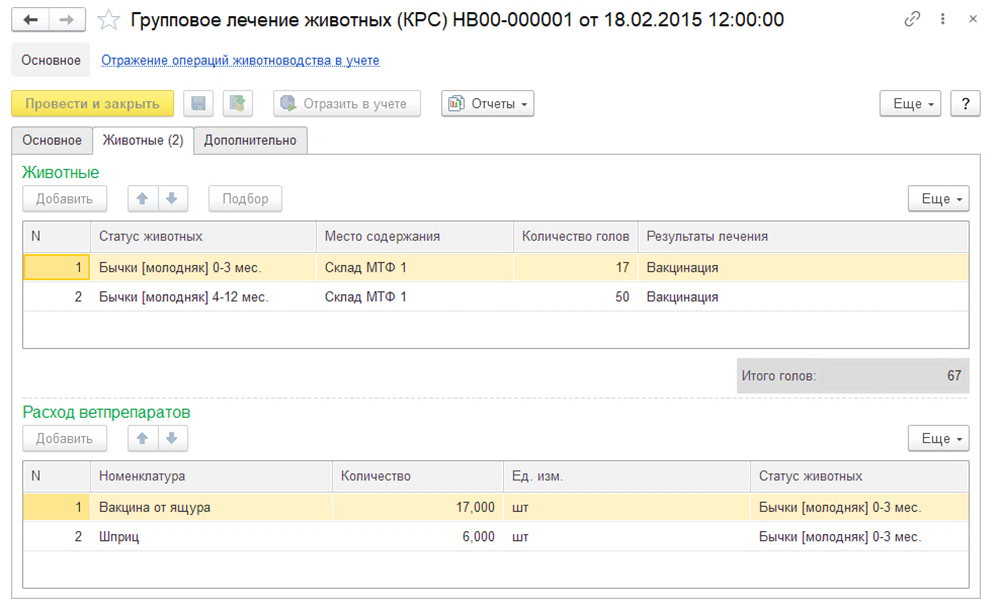Click the Количество голов column header
The height and width of the screenshot is (609, 1000).
tap(575, 237)
